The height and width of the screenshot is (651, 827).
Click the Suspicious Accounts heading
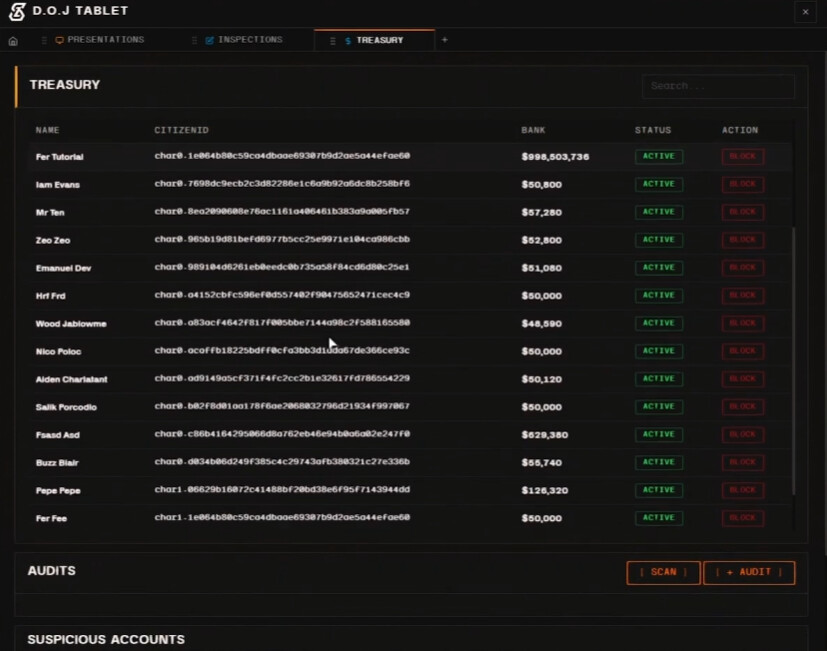click(106, 640)
